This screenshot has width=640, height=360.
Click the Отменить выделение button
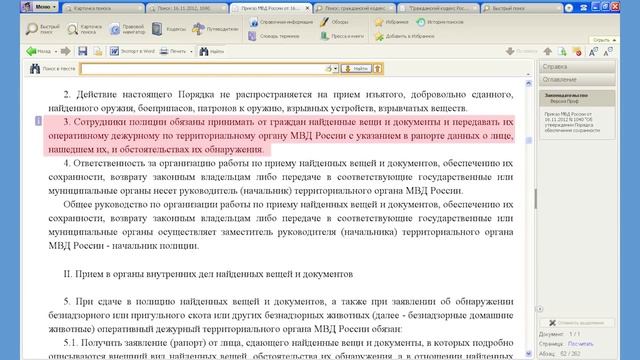click(x=576, y=323)
